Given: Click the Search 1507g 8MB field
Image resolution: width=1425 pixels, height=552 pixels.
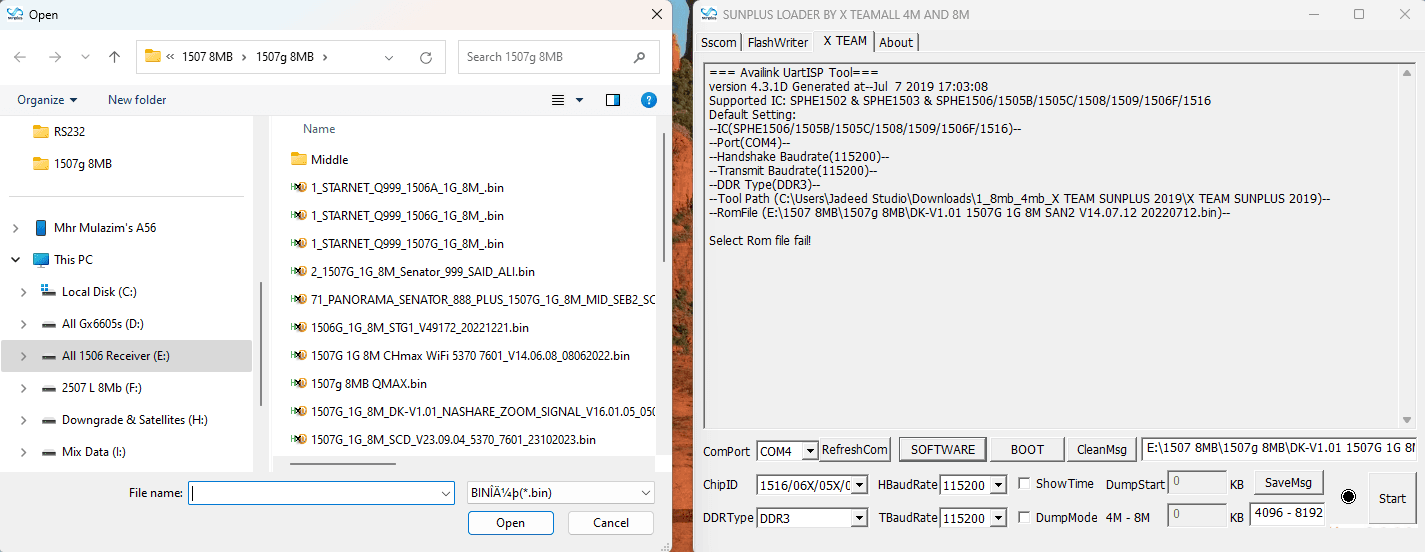Looking at the screenshot, I should [558, 57].
